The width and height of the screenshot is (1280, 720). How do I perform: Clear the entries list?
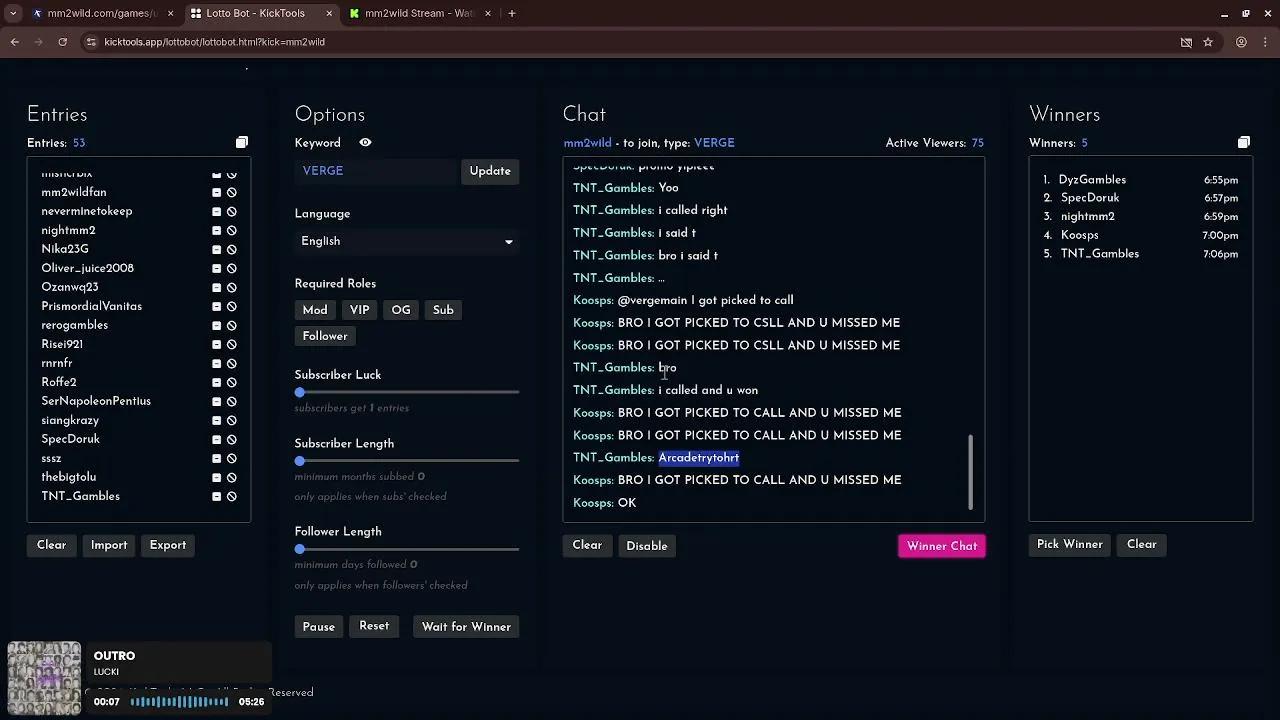point(51,545)
